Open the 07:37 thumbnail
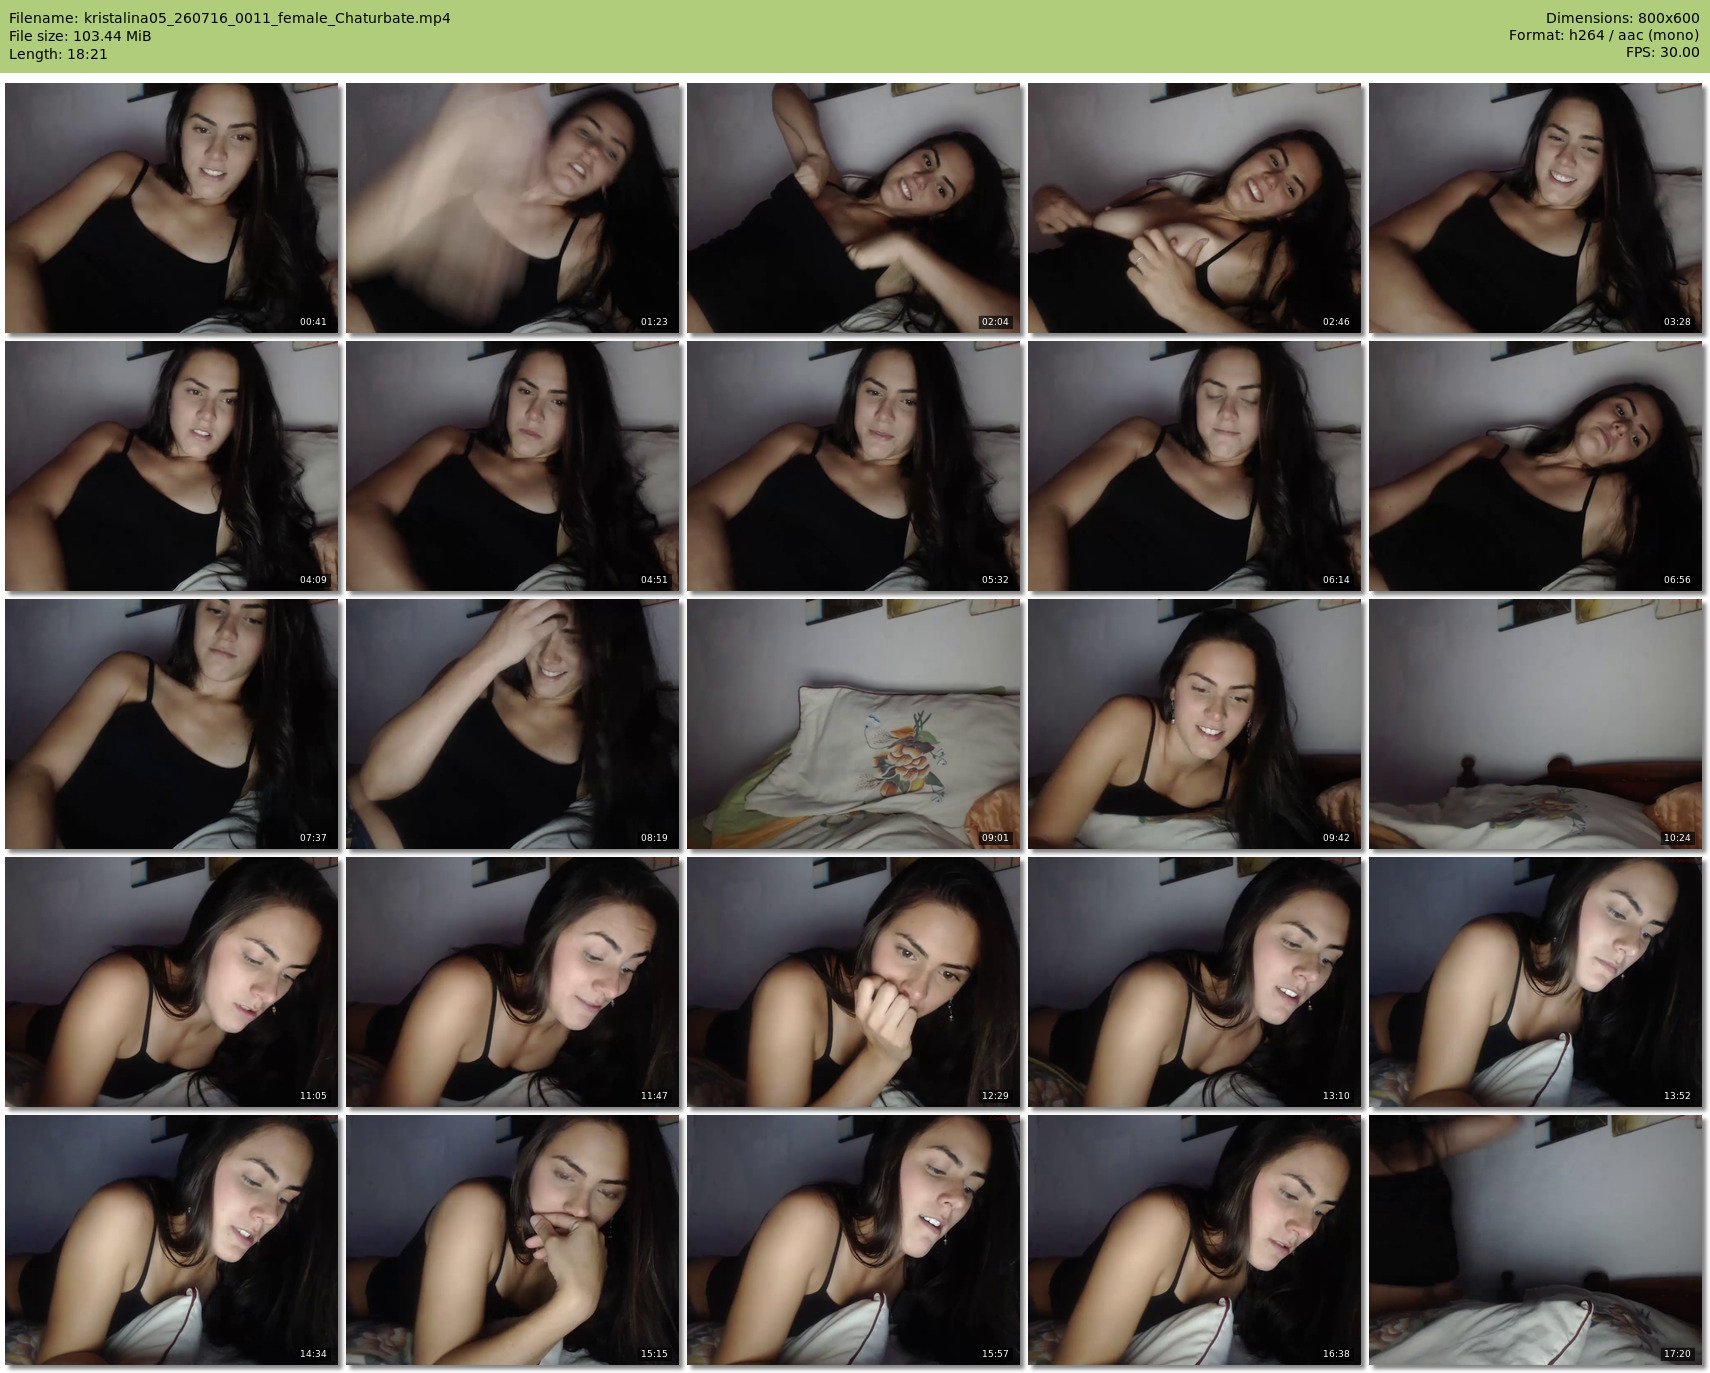1710x1373 pixels. 172,724
